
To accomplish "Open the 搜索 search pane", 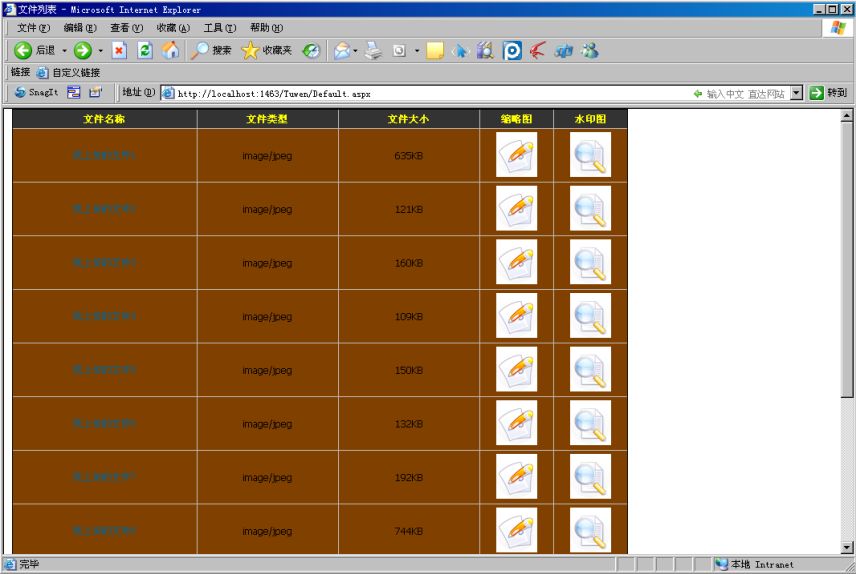I will point(211,50).
